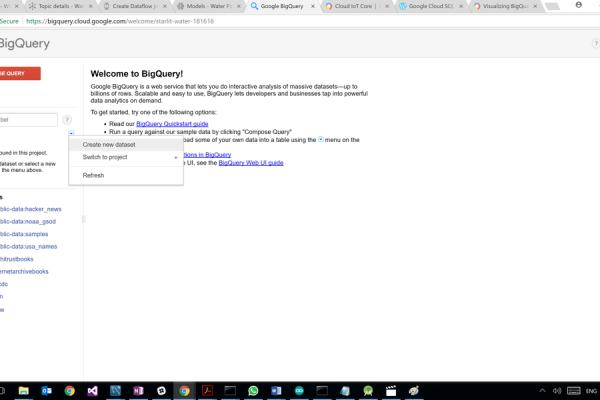This screenshot has height=400, width=600.
Task: Switch to the Visualizing BigQuery tab
Action: 505,6
